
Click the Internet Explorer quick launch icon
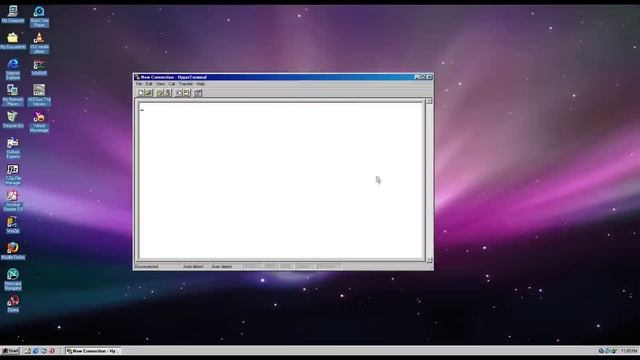[36, 351]
